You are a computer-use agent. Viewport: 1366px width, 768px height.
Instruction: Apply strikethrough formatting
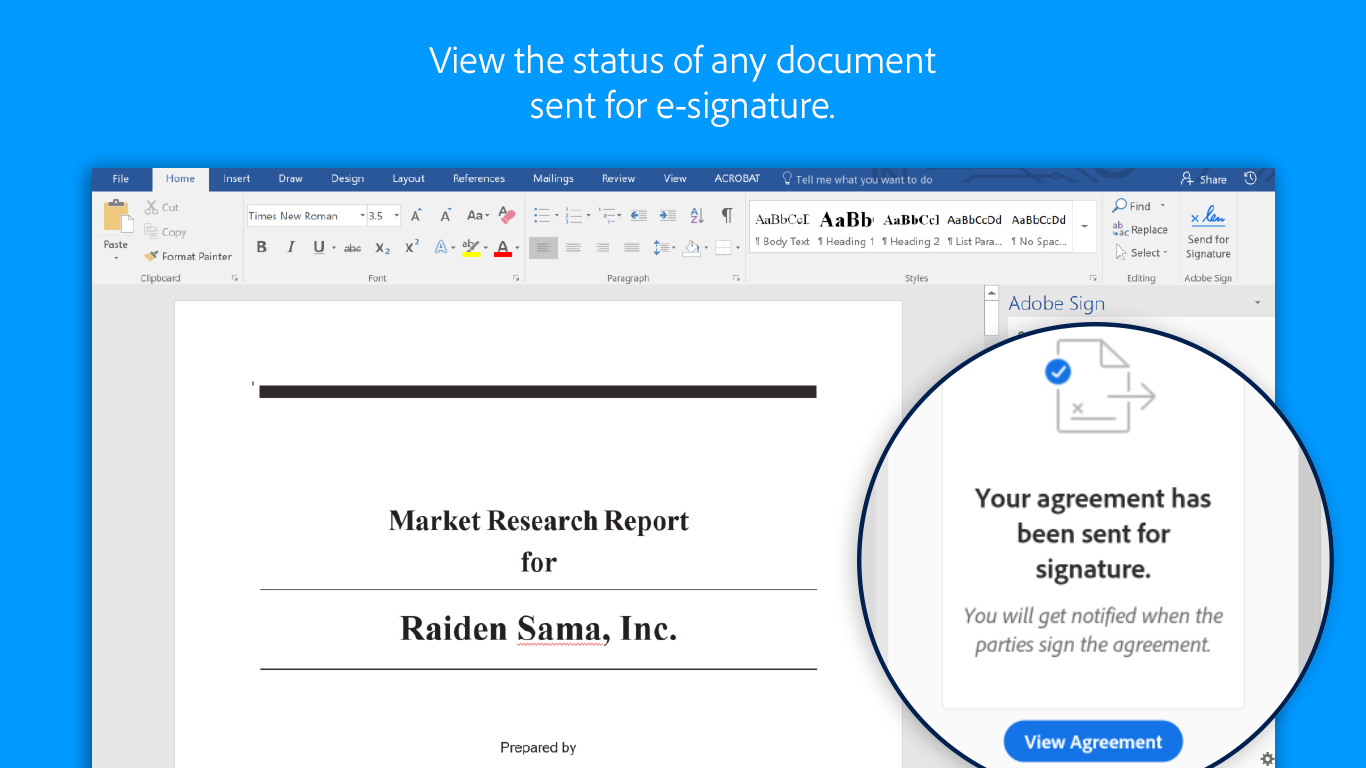click(352, 247)
